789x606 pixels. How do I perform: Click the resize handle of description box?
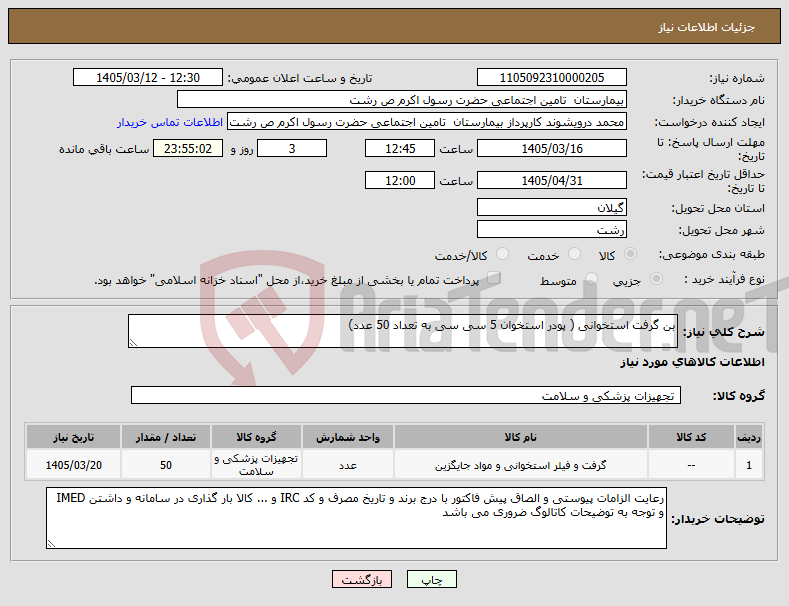click(133, 343)
